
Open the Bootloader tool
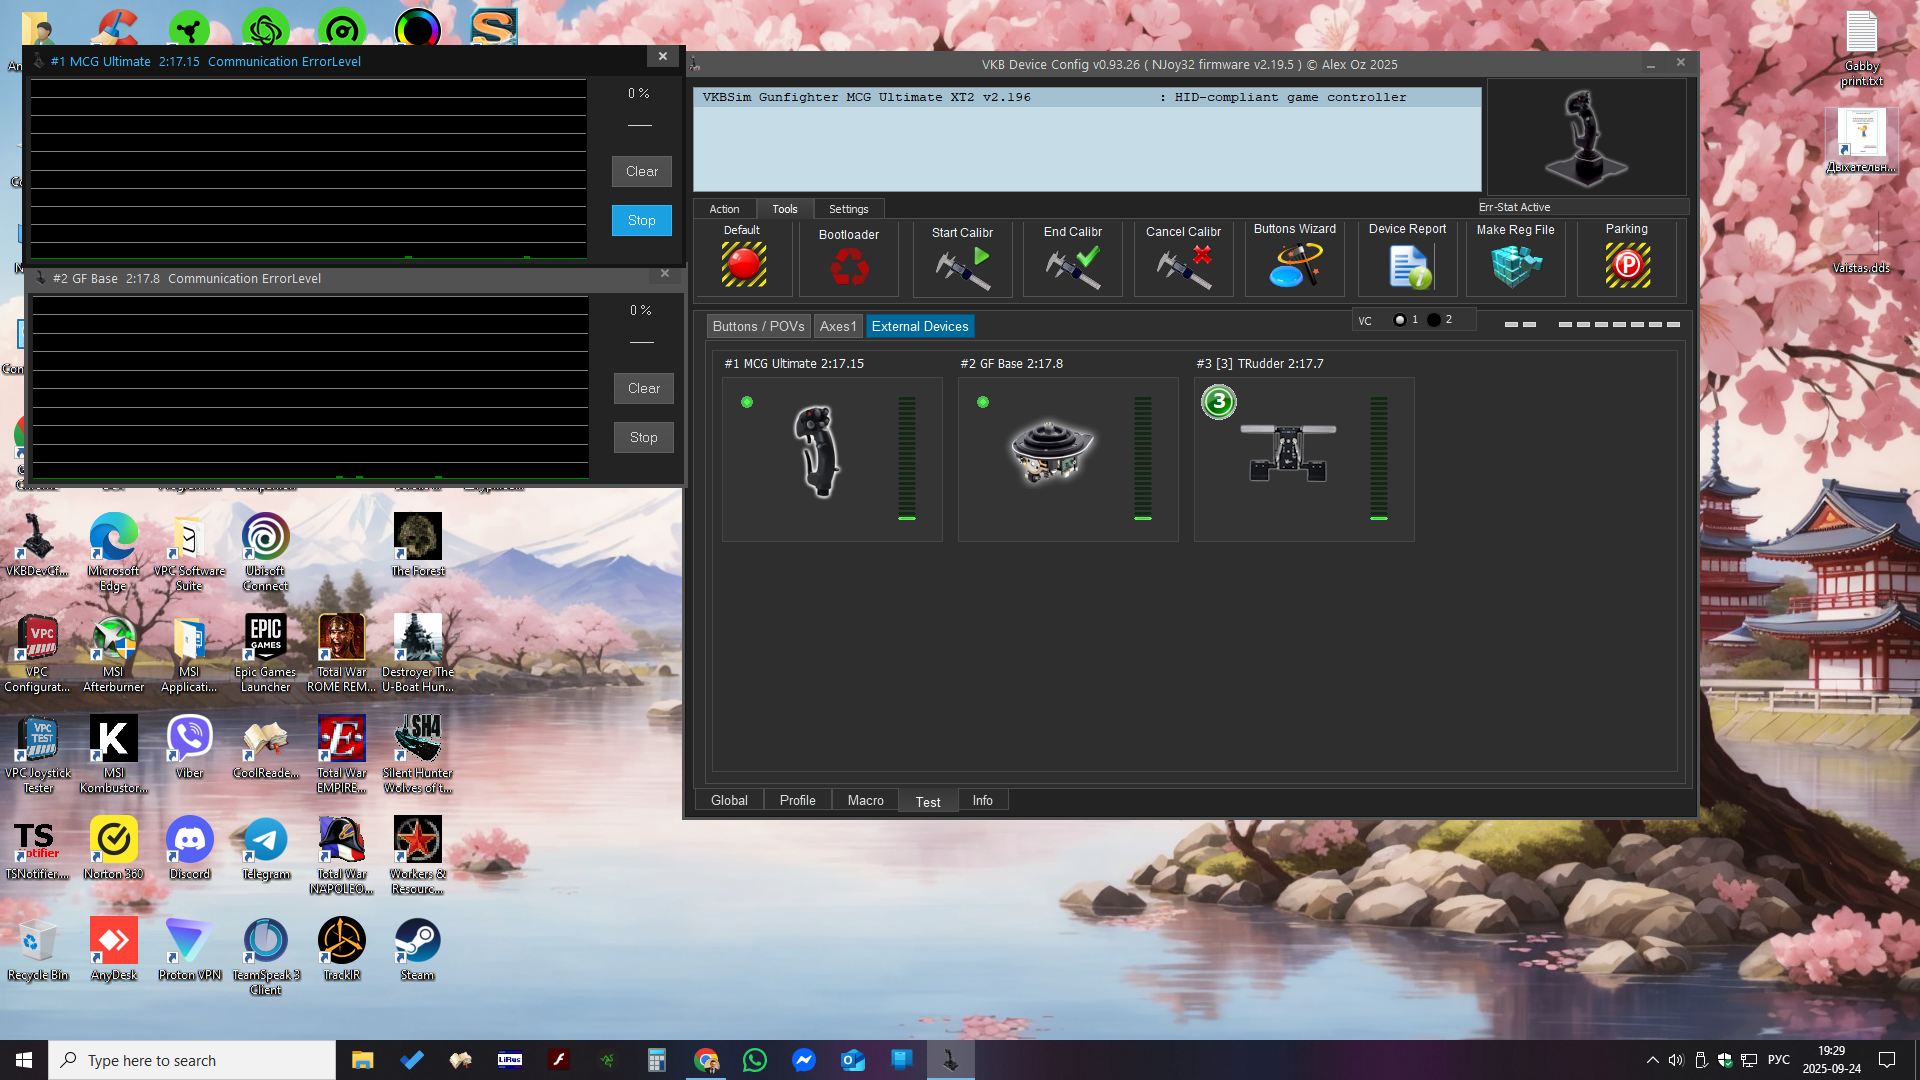coord(849,267)
